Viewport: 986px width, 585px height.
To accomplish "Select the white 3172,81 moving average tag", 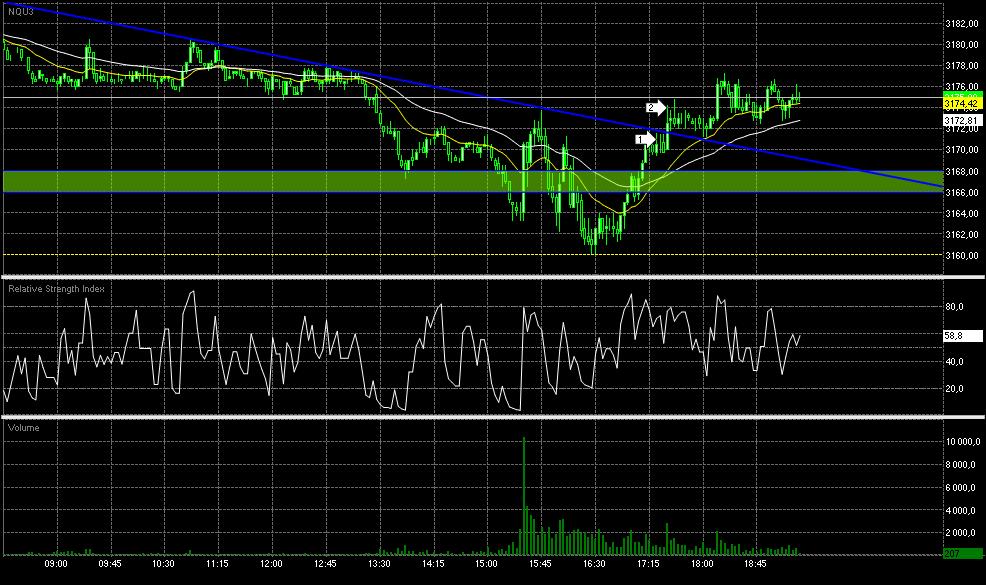I will (x=962, y=120).
